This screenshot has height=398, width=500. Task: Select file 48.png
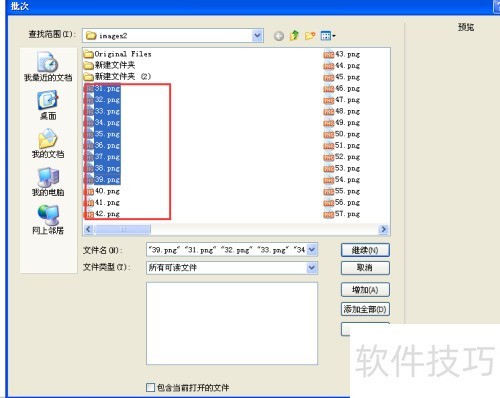(342, 111)
